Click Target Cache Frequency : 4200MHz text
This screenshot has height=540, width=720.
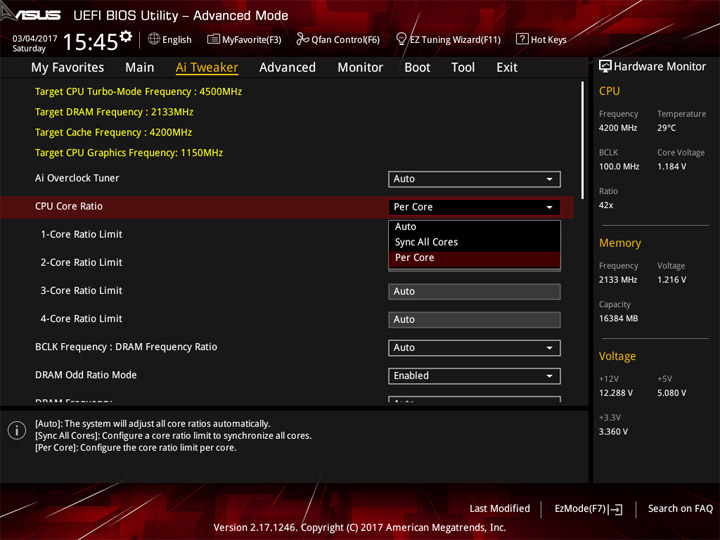113,132
